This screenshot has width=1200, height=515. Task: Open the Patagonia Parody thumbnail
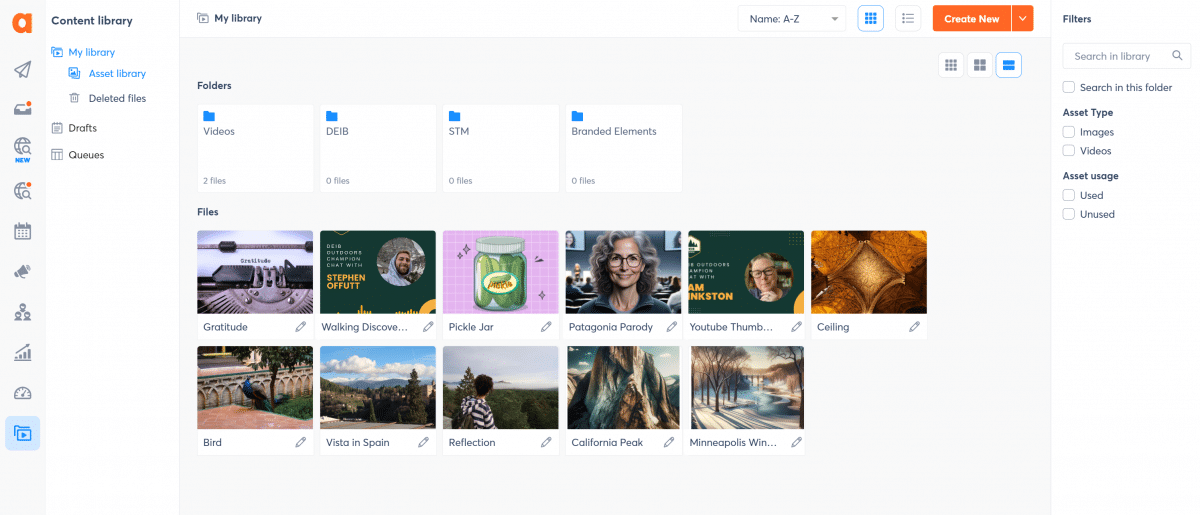[x=624, y=272]
